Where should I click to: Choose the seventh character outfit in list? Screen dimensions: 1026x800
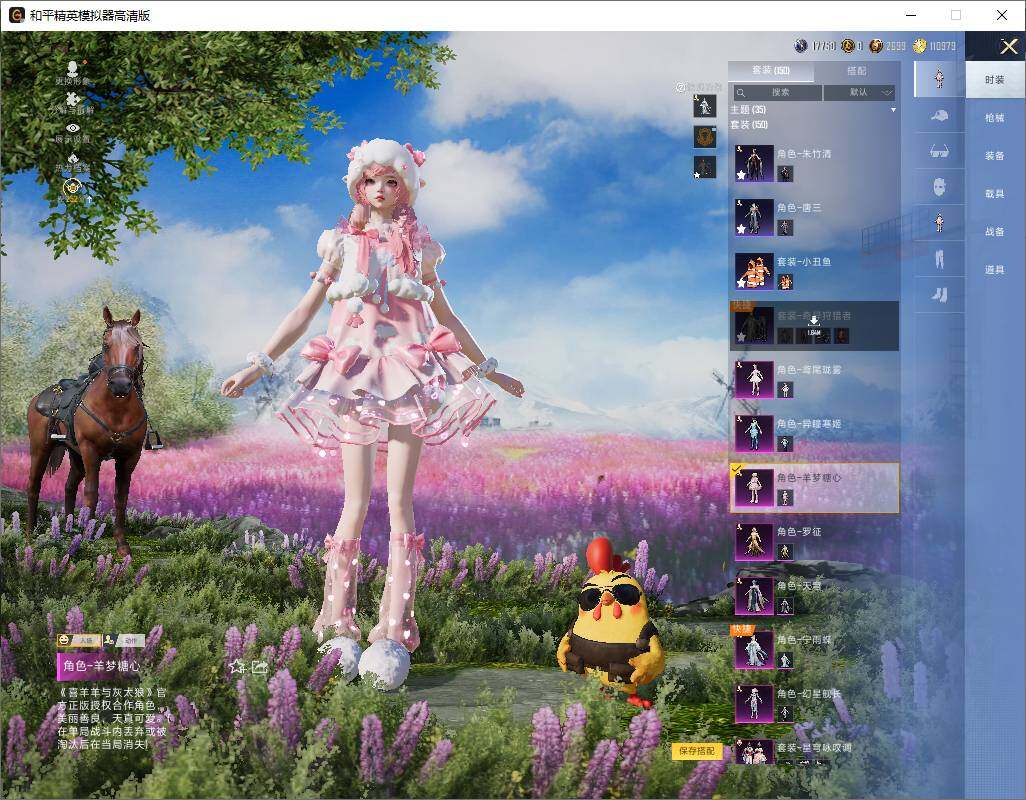pos(814,487)
